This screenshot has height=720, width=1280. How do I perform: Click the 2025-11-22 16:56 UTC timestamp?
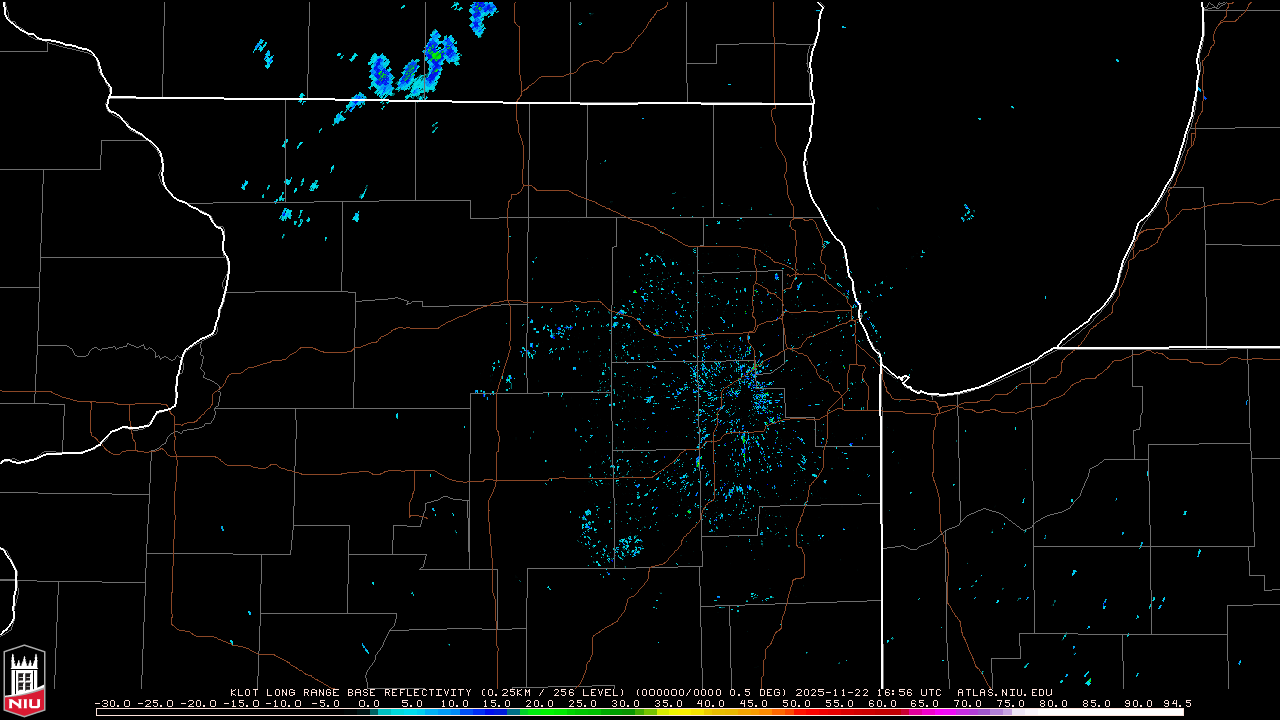(868, 692)
